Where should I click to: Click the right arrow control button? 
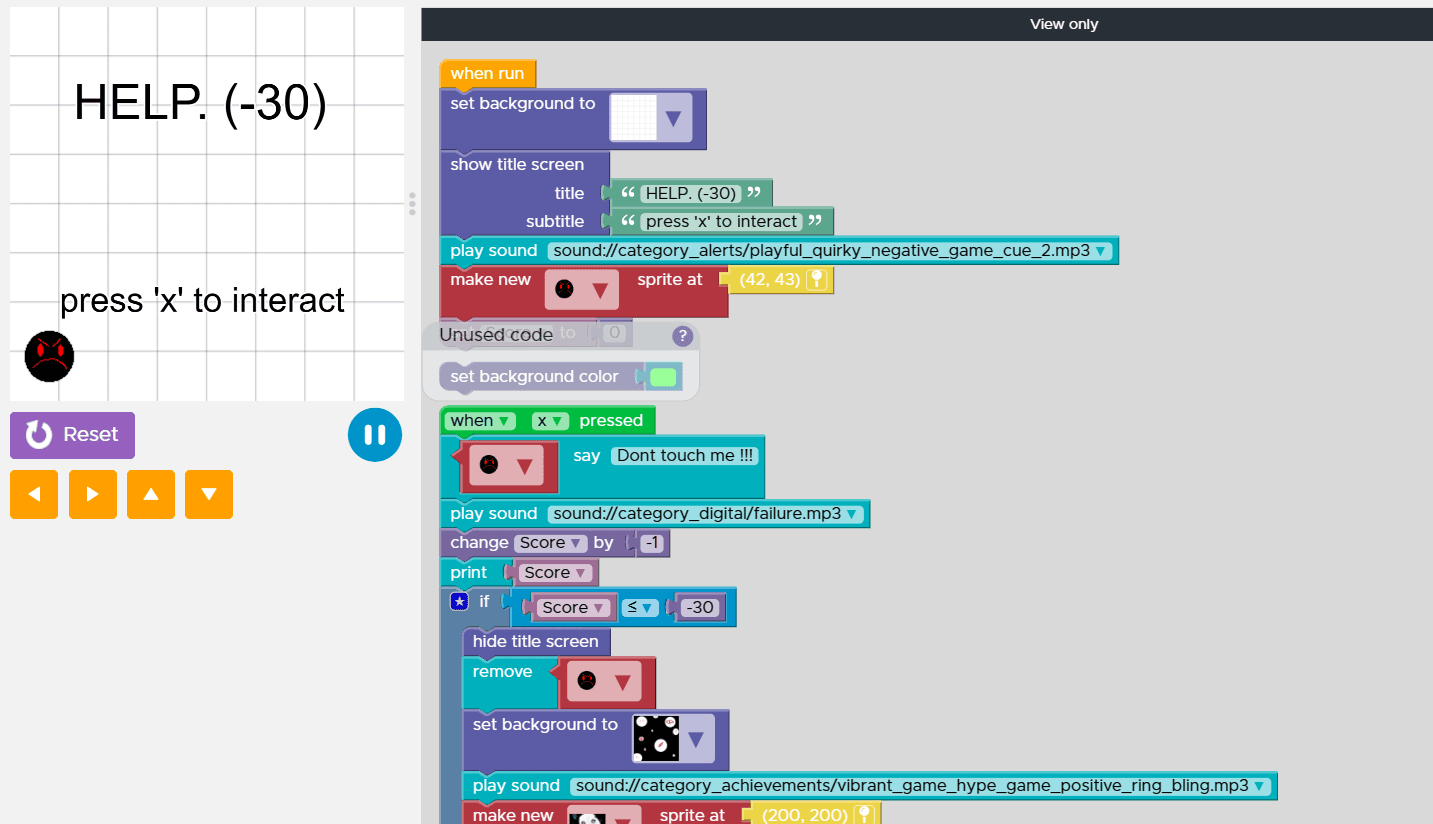click(93, 494)
